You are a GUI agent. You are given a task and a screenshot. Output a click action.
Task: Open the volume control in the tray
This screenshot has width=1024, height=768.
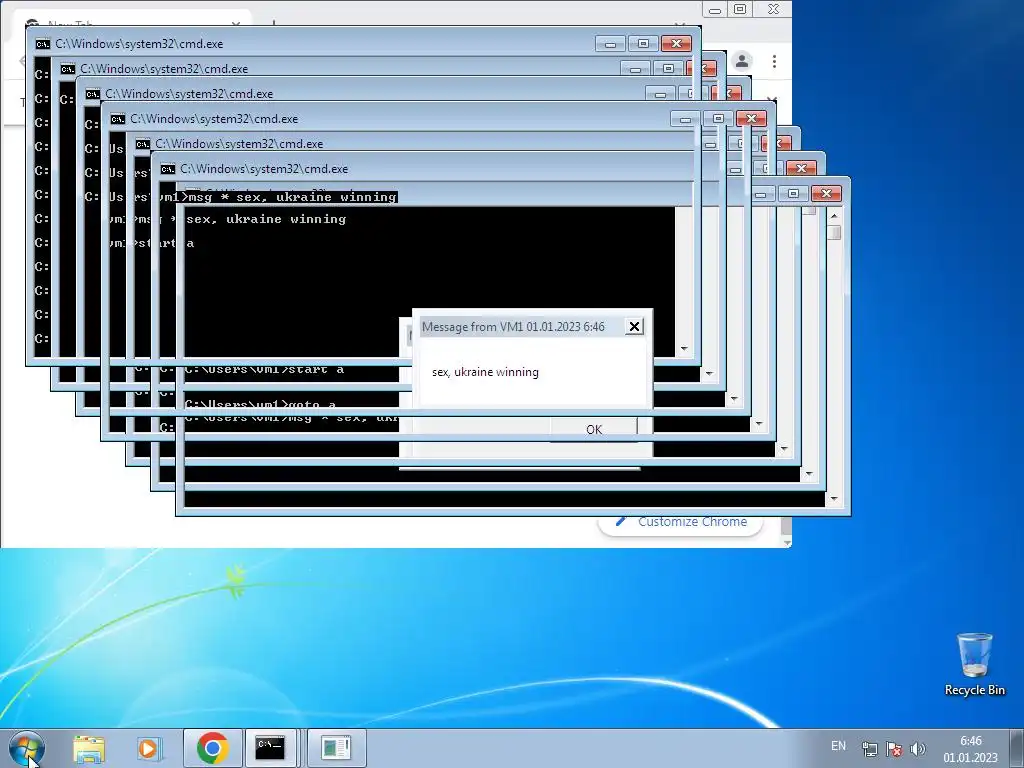click(918, 748)
